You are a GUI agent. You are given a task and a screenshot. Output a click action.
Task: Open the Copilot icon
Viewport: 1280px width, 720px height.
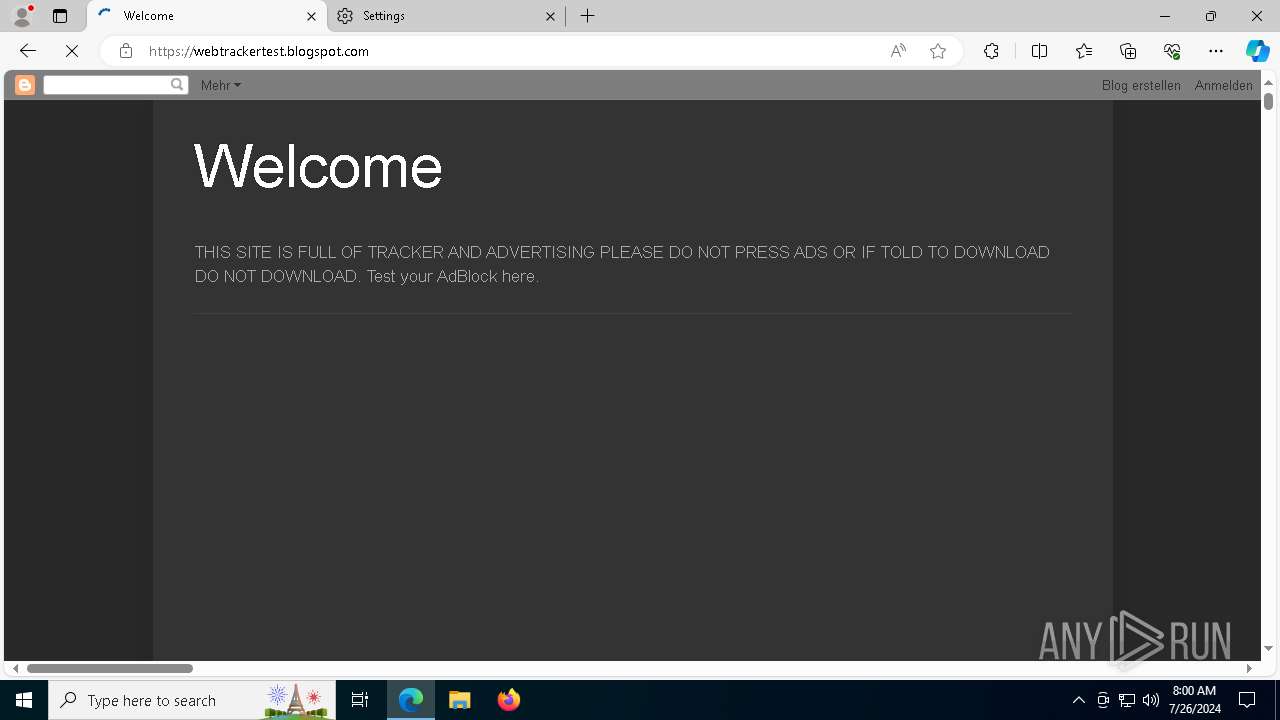pos(1258,51)
